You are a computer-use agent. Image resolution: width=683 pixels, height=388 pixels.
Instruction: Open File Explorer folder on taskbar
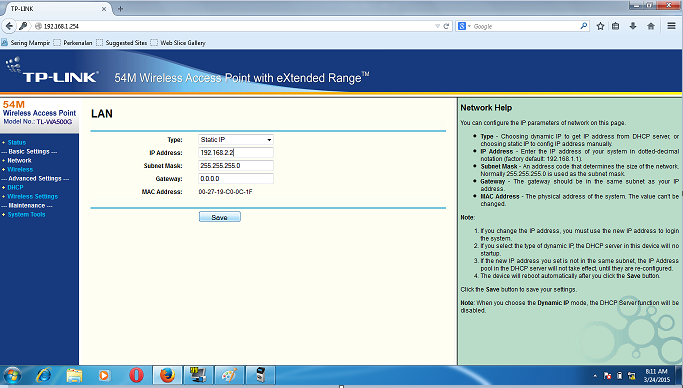(x=74, y=375)
